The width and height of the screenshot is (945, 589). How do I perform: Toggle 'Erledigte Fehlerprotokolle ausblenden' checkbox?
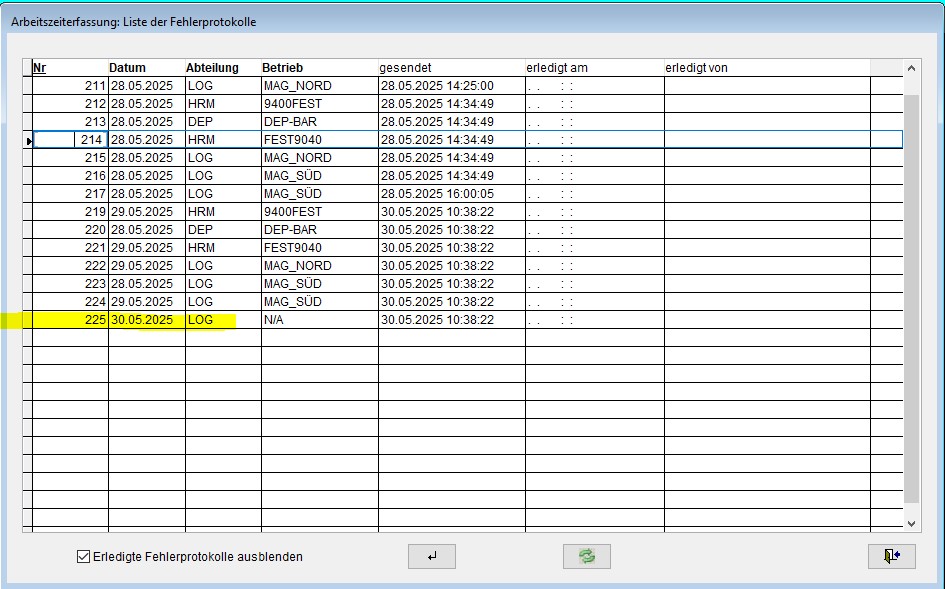(x=84, y=556)
